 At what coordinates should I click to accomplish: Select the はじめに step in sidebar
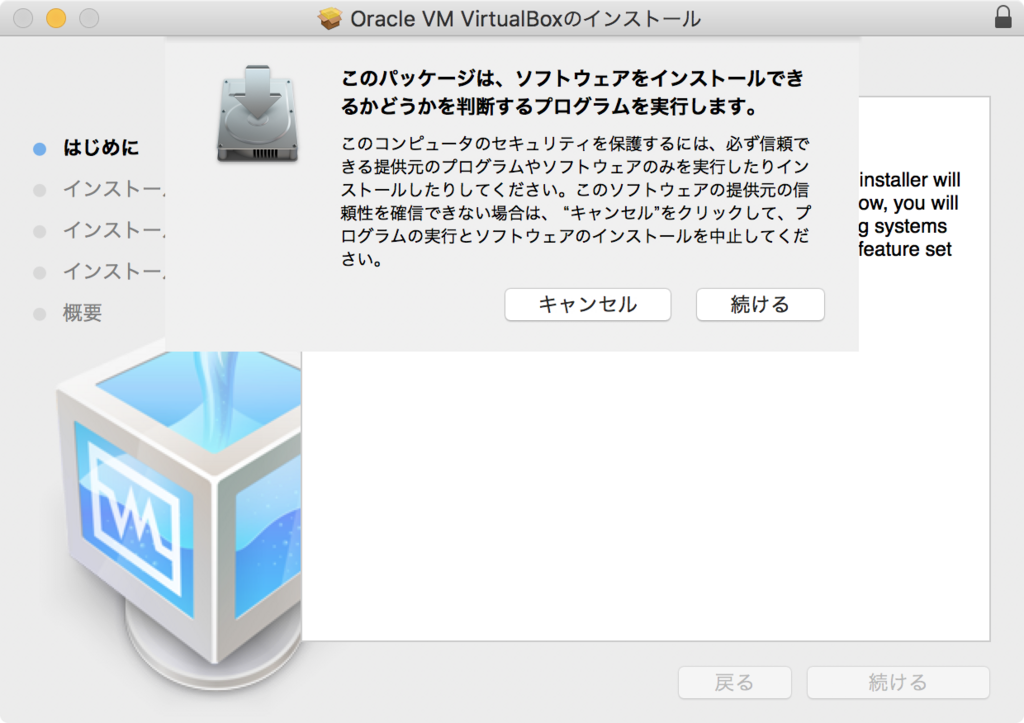pyautogui.click(x=101, y=148)
